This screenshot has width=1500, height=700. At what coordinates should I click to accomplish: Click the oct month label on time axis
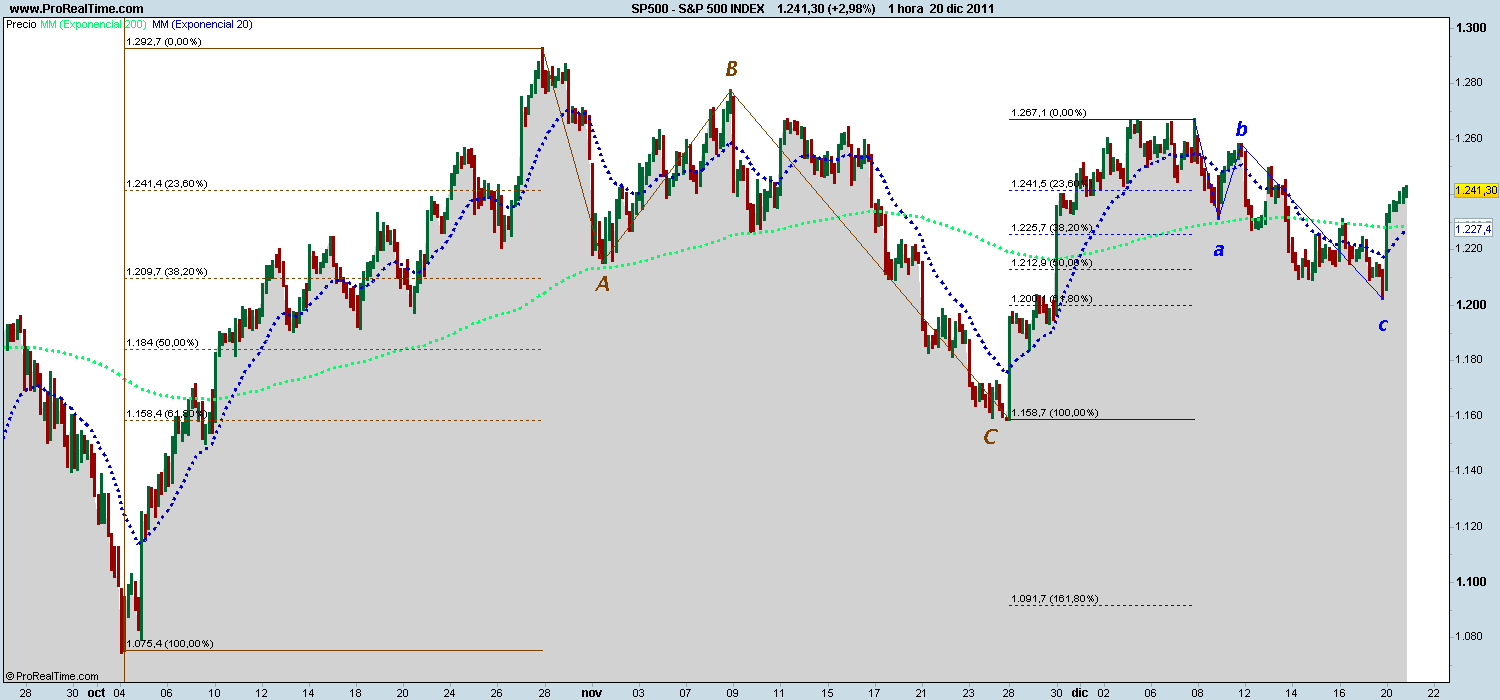(96, 692)
